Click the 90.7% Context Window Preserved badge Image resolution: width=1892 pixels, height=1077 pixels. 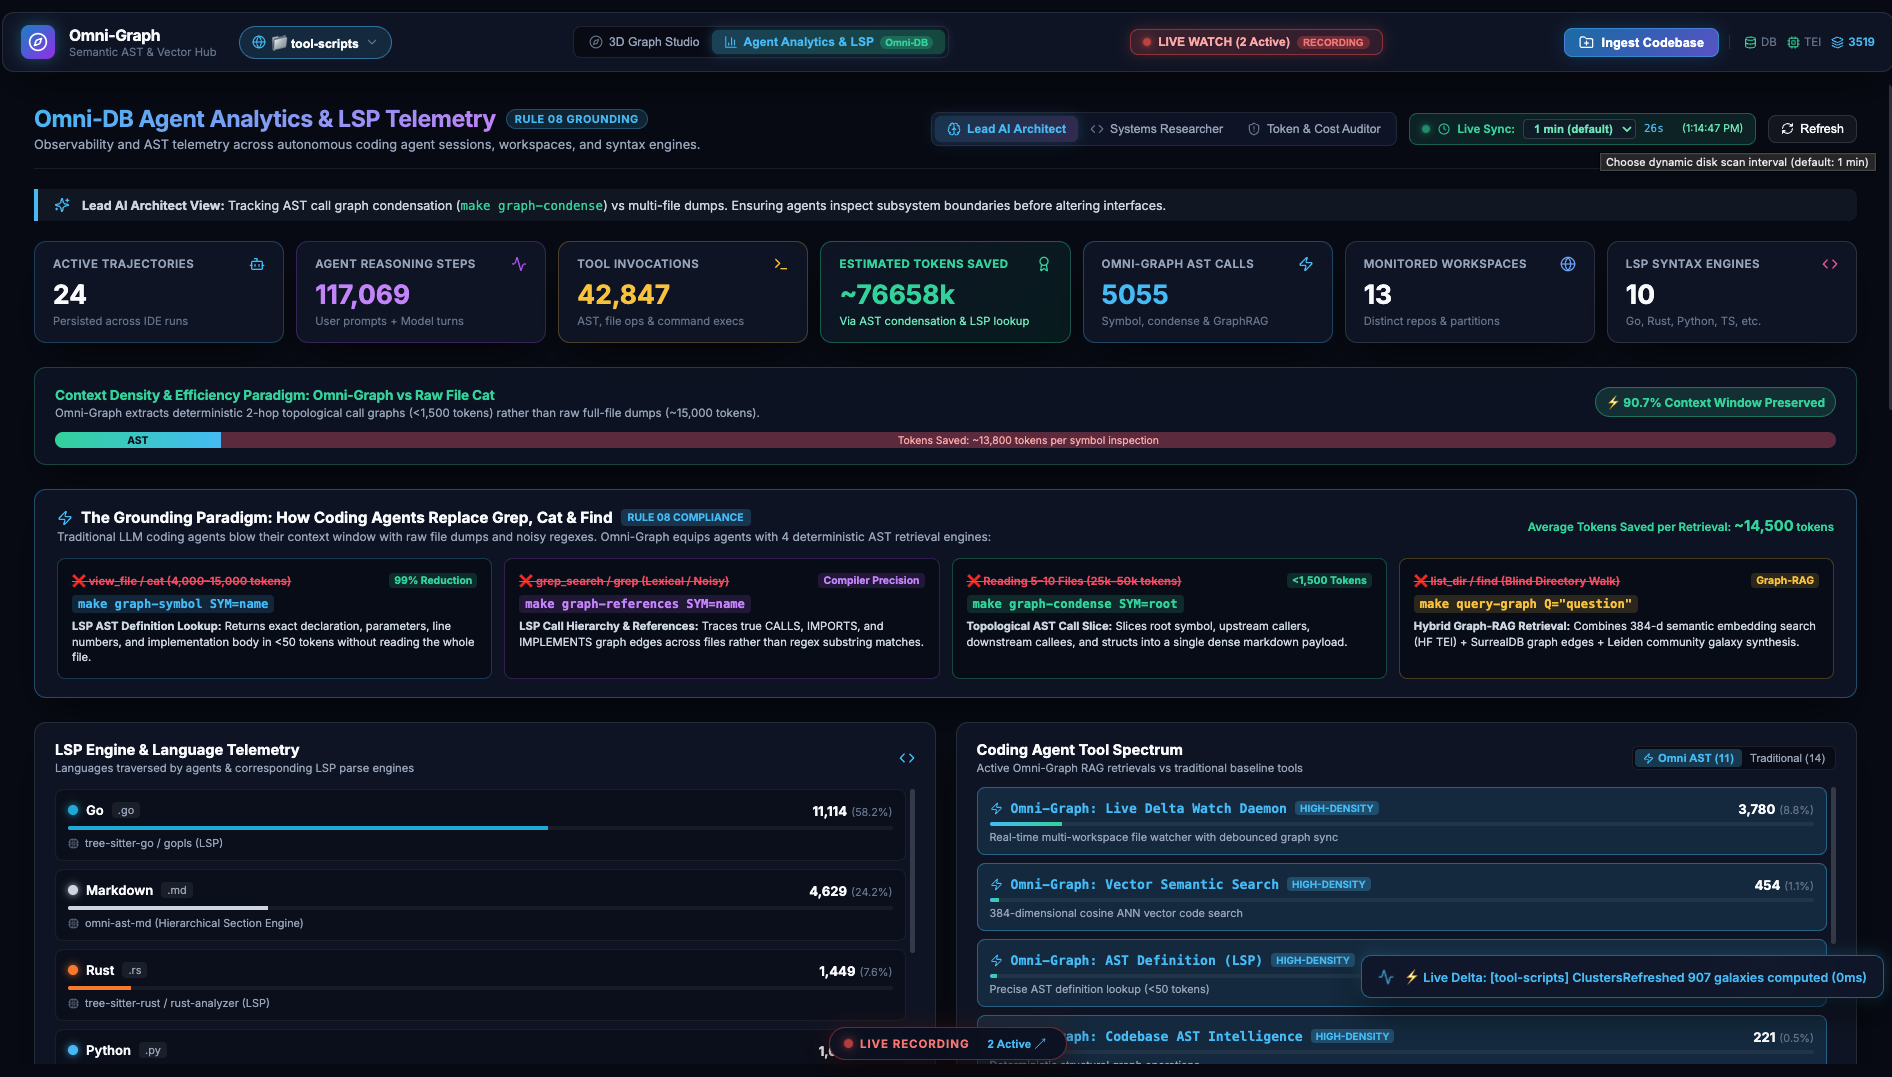click(1715, 402)
